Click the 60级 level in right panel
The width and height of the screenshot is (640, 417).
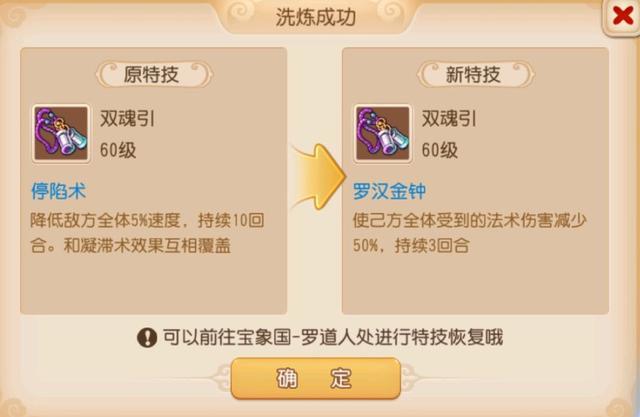[x=440, y=150]
